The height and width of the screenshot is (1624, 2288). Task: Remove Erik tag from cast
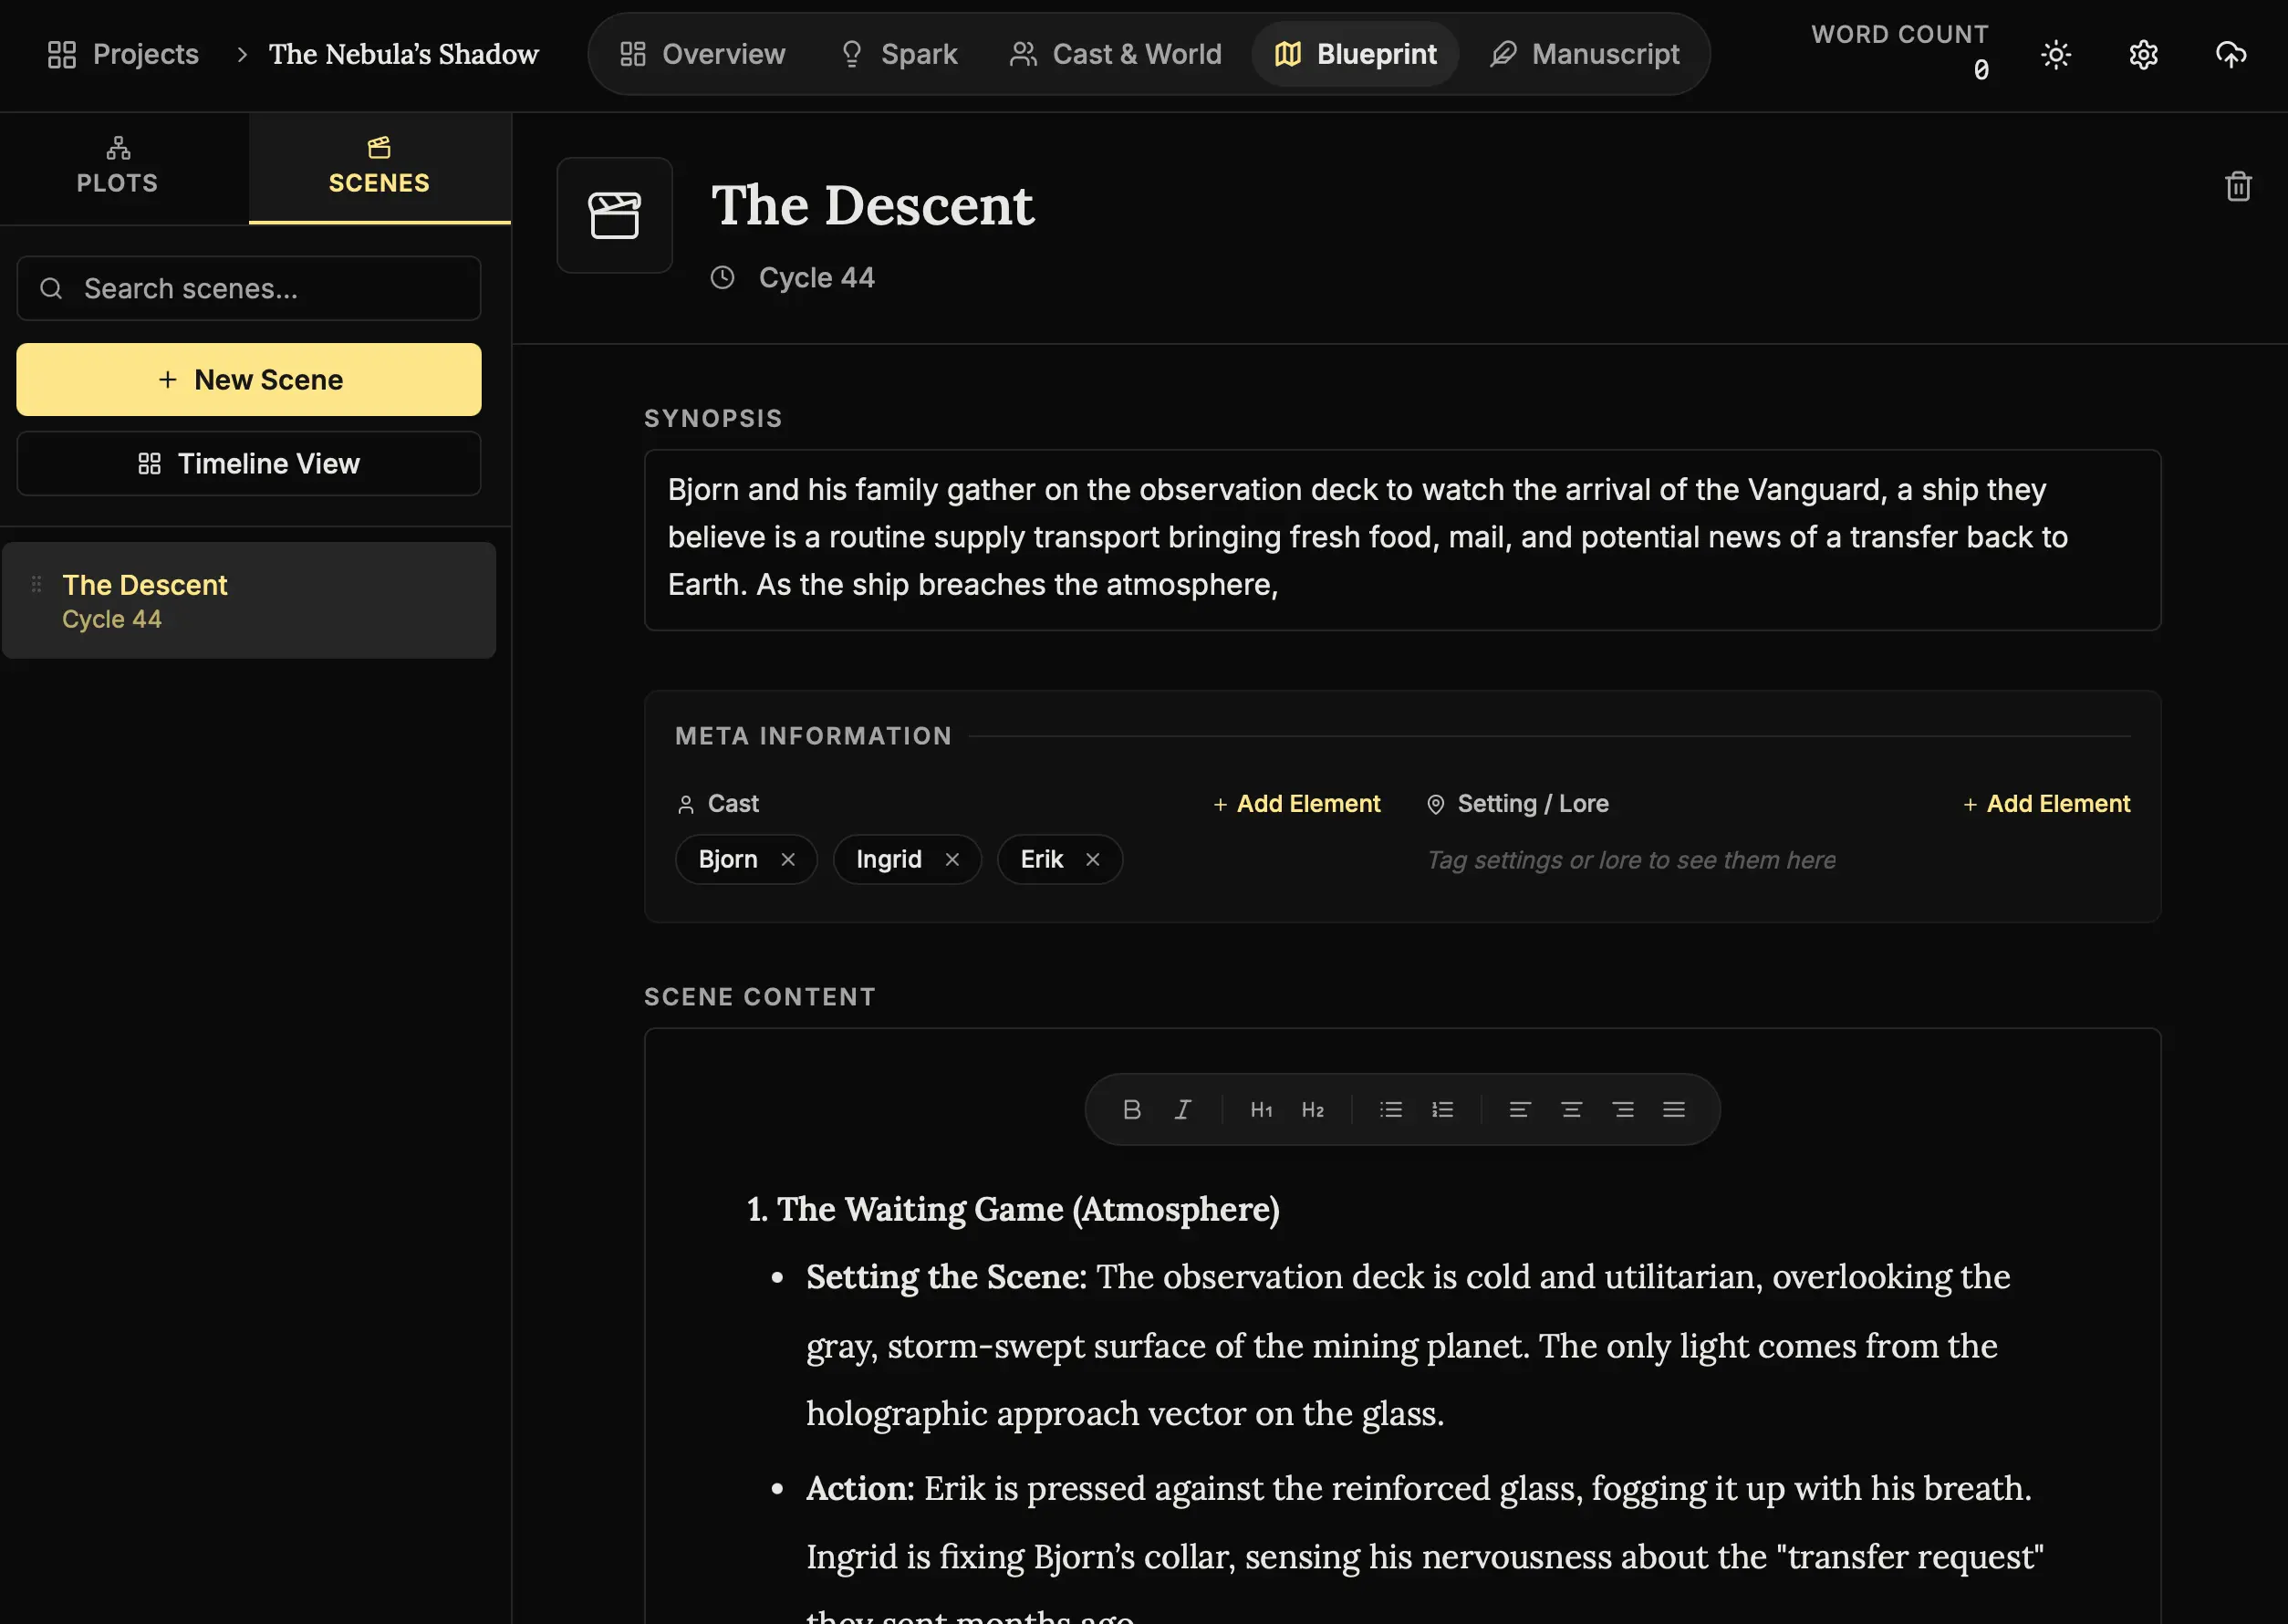[1092, 859]
